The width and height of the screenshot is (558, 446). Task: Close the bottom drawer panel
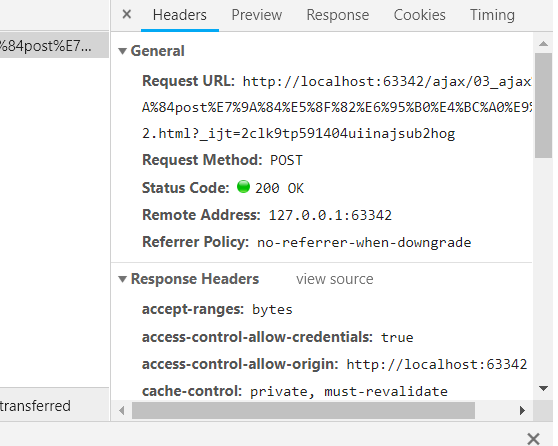[533, 439]
